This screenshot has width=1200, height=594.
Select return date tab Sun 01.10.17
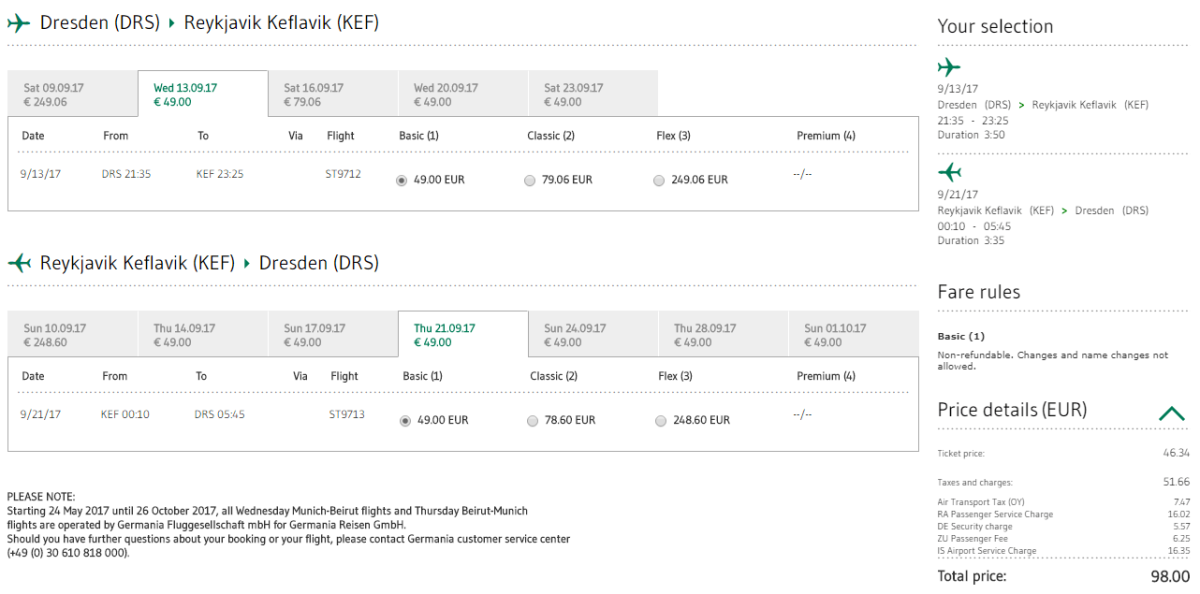[853, 335]
